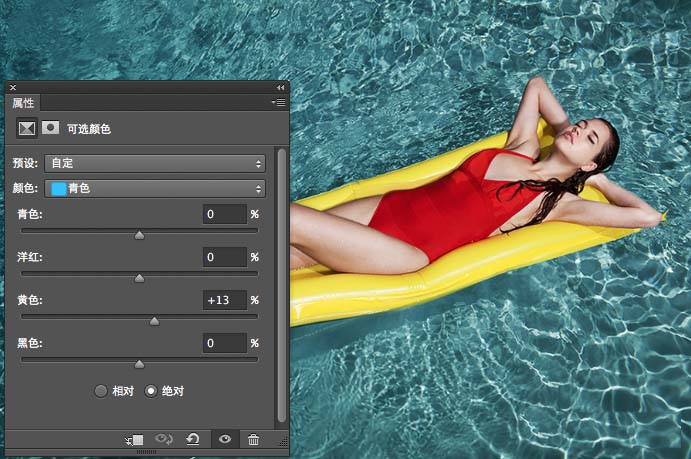Collapse the panel with double-arrow icon
The height and width of the screenshot is (459, 691).
click(281, 88)
